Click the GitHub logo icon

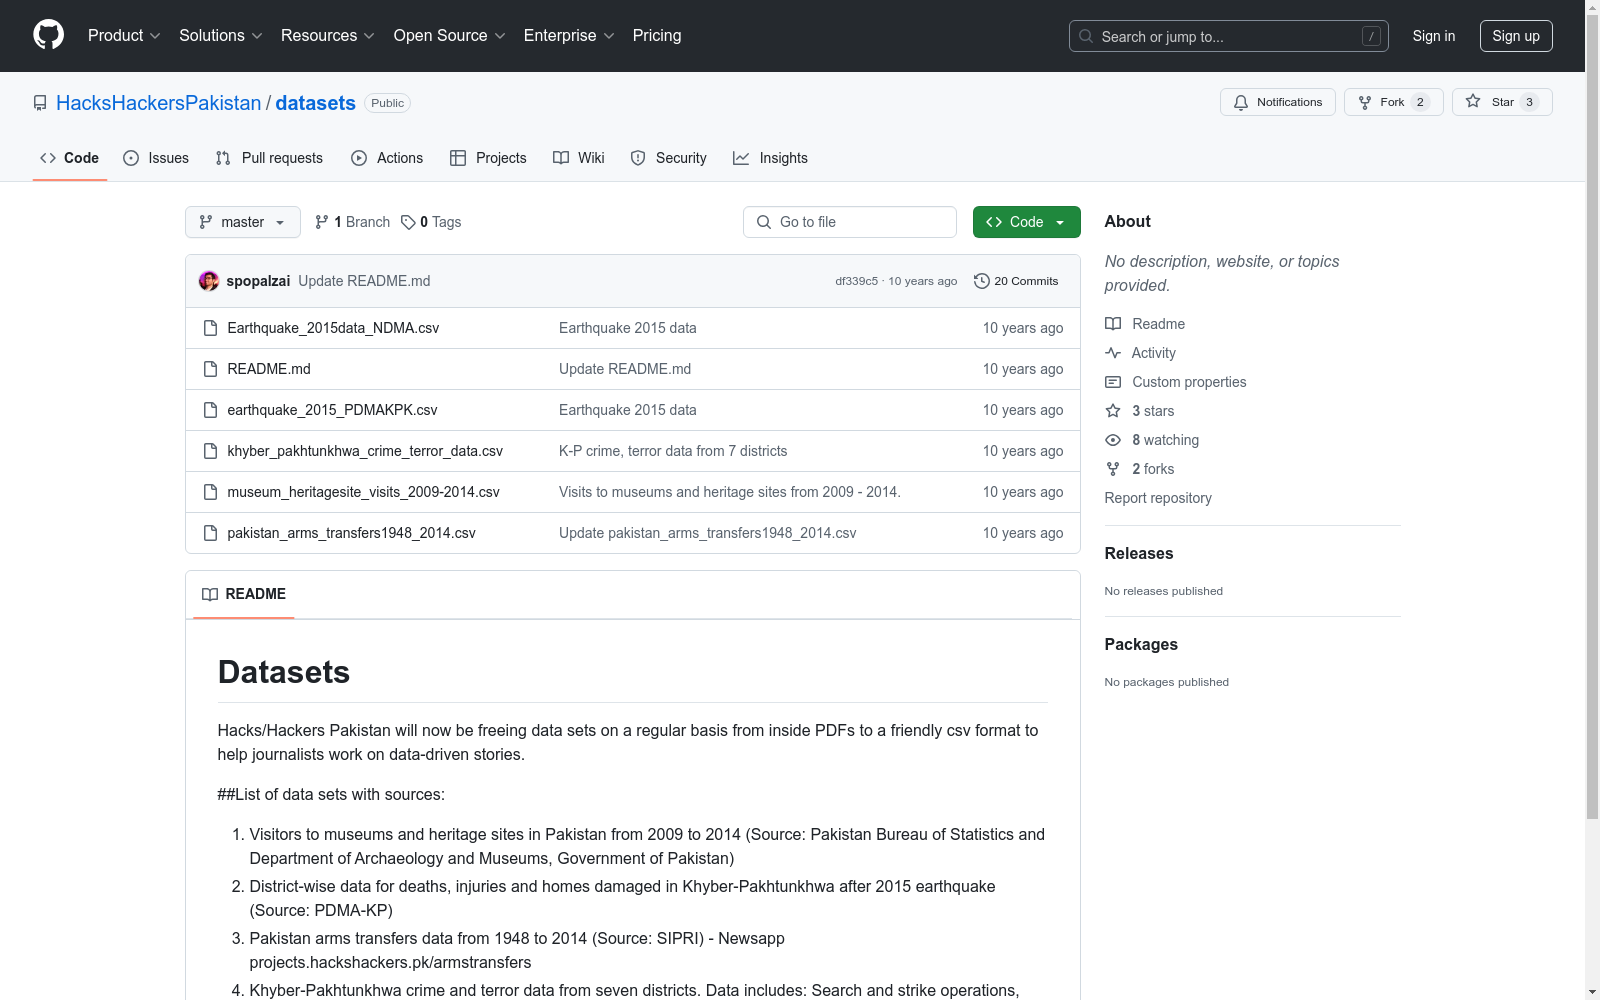[x=48, y=35]
